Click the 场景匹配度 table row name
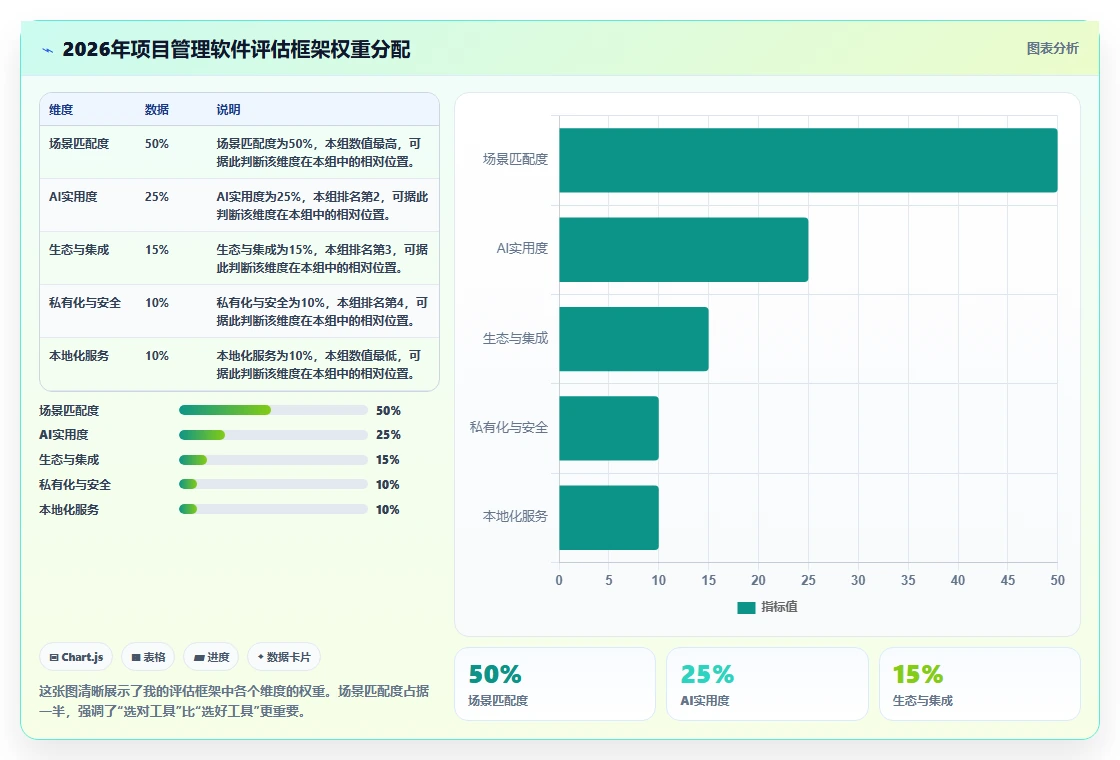Image resolution: width=1120 pixels, height=760 pixels. (x=79, y=144)
